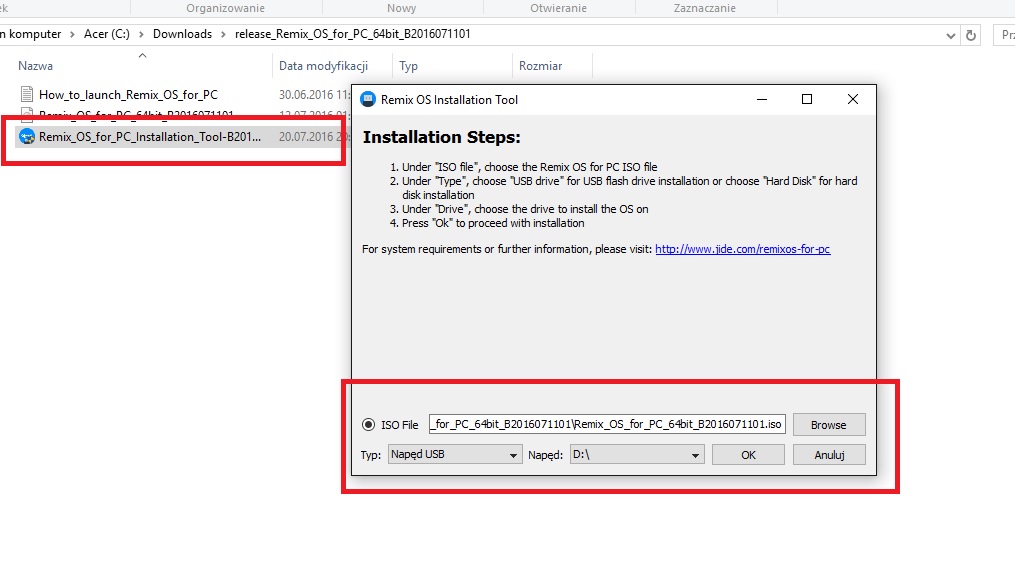Maximize the Remix OS Installation Tool window

tap(807, 100)
